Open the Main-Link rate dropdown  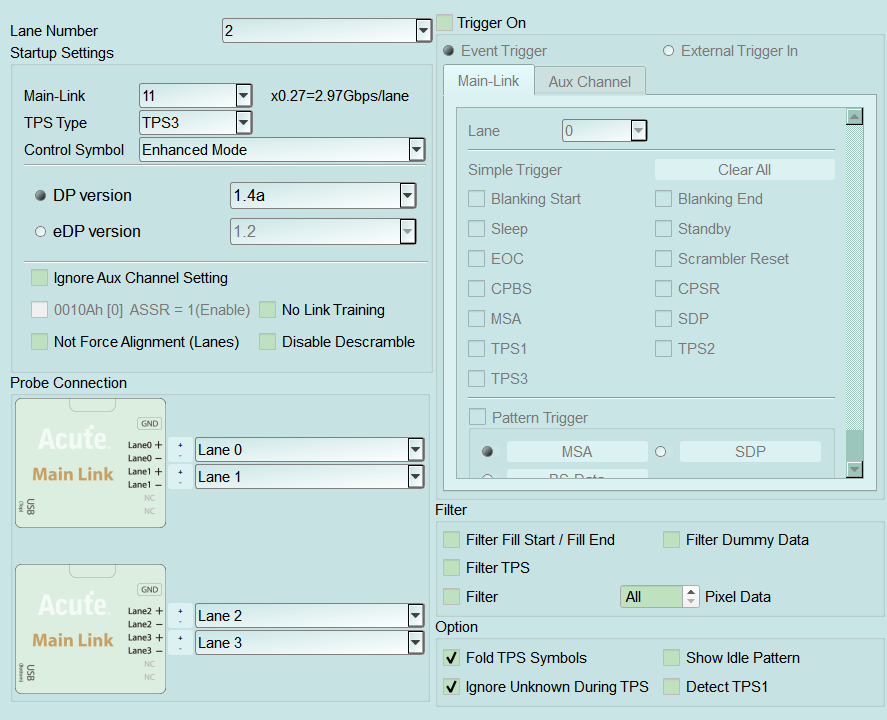tap(244, 96)
